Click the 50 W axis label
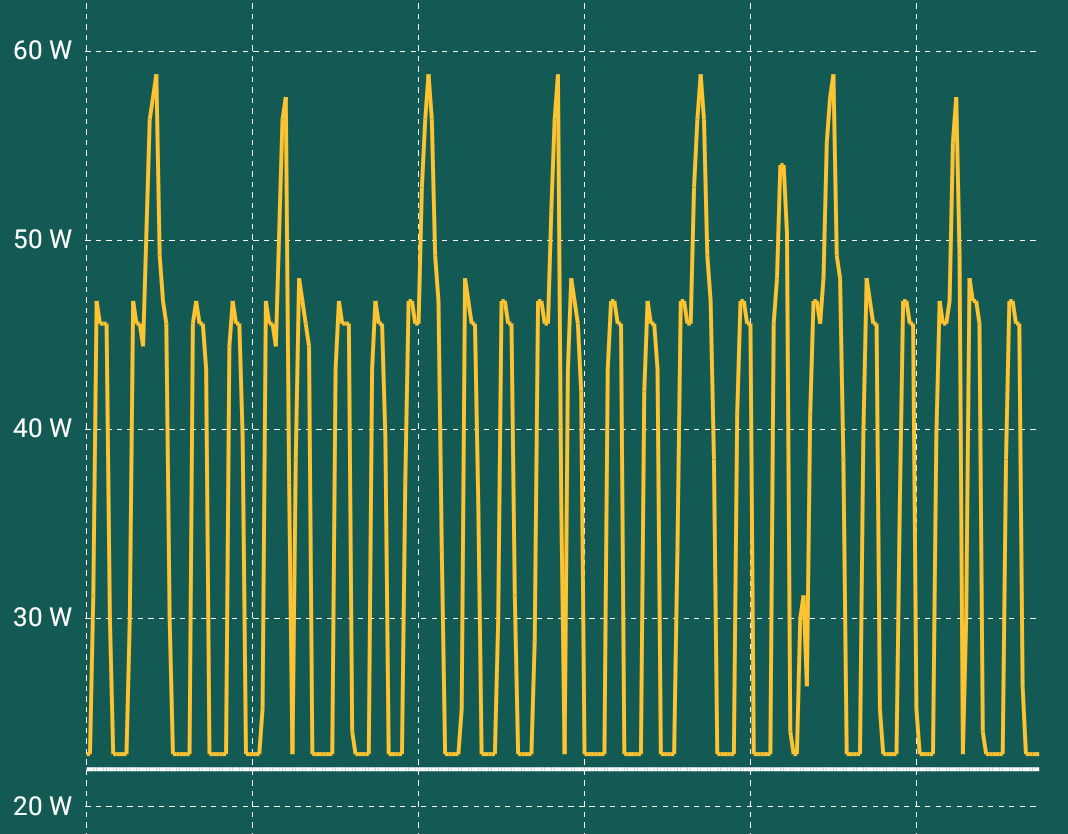 [x=42, y=239]
